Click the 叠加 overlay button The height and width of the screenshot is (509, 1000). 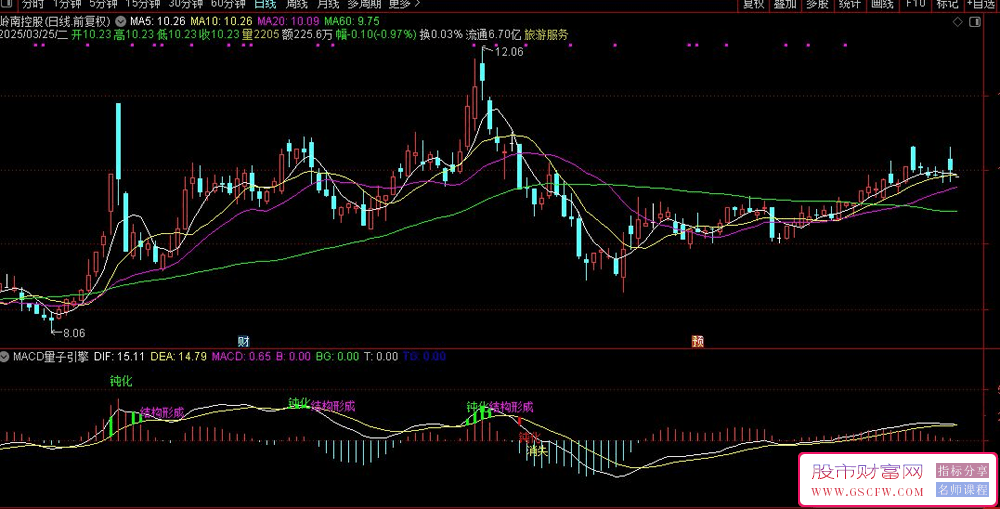[785, 4]
